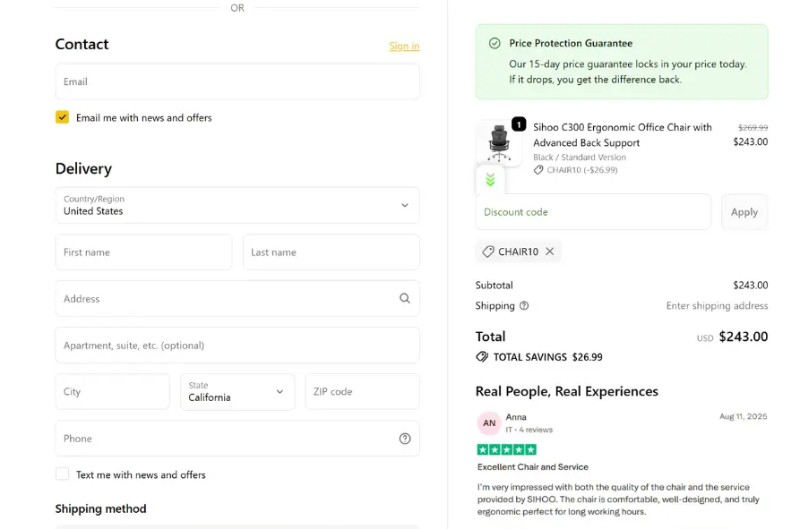
Task: Remove the CHAIR10 discount code
Action: 549,251
